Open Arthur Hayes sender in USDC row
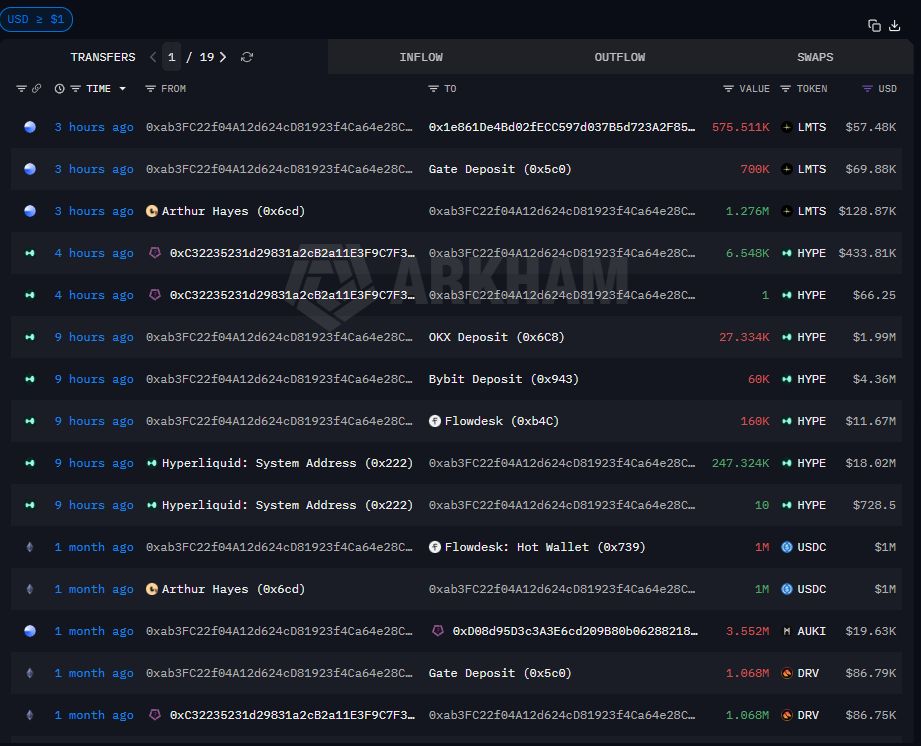921x746 pixels. point(233,589)
